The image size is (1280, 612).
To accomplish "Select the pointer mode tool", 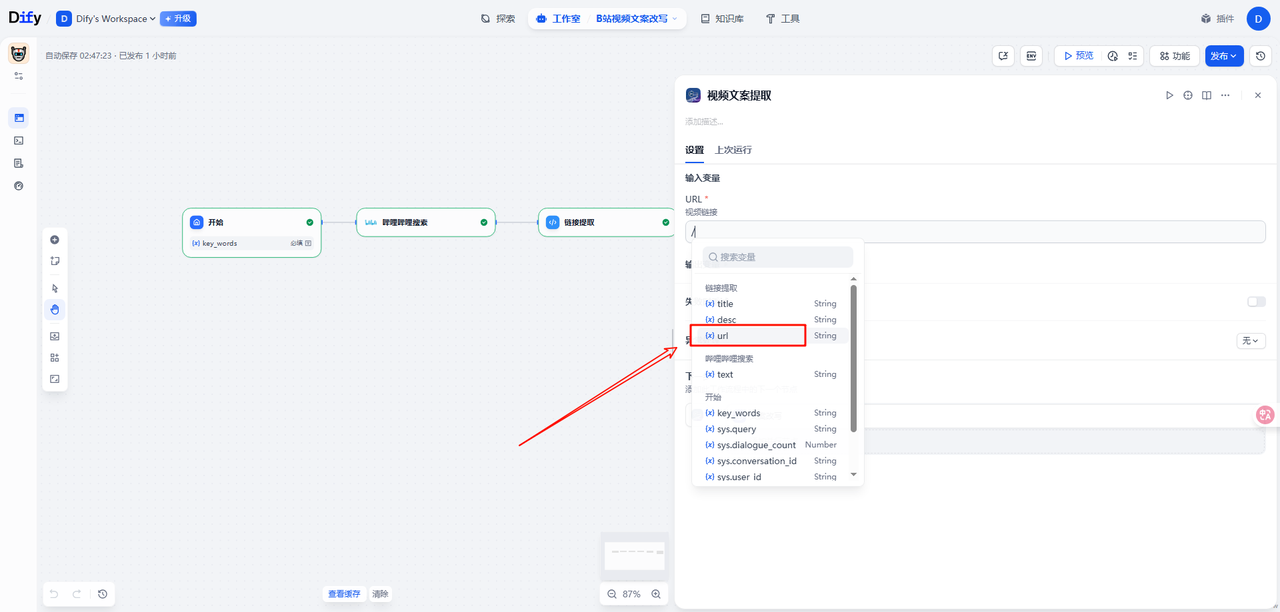I will (x=55, y=288).
